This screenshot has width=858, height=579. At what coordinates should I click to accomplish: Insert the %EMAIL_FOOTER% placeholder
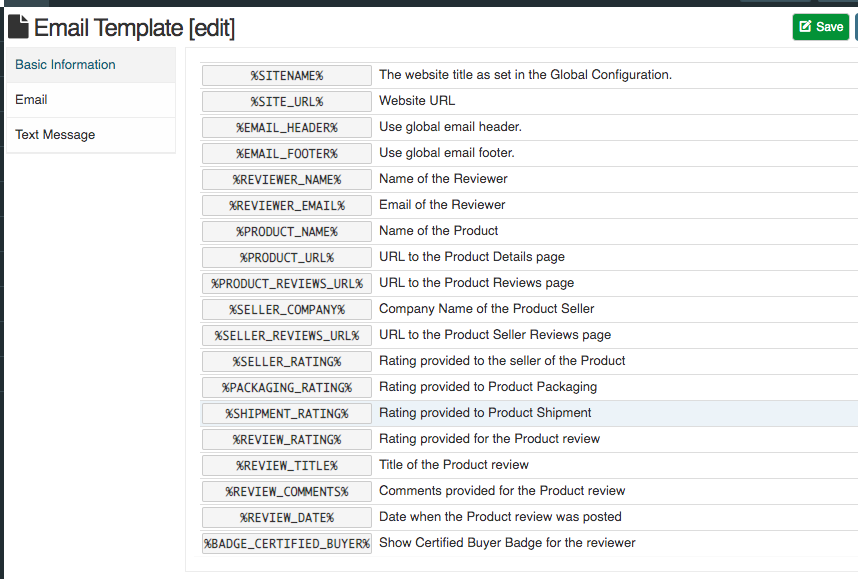pos(287,153)
